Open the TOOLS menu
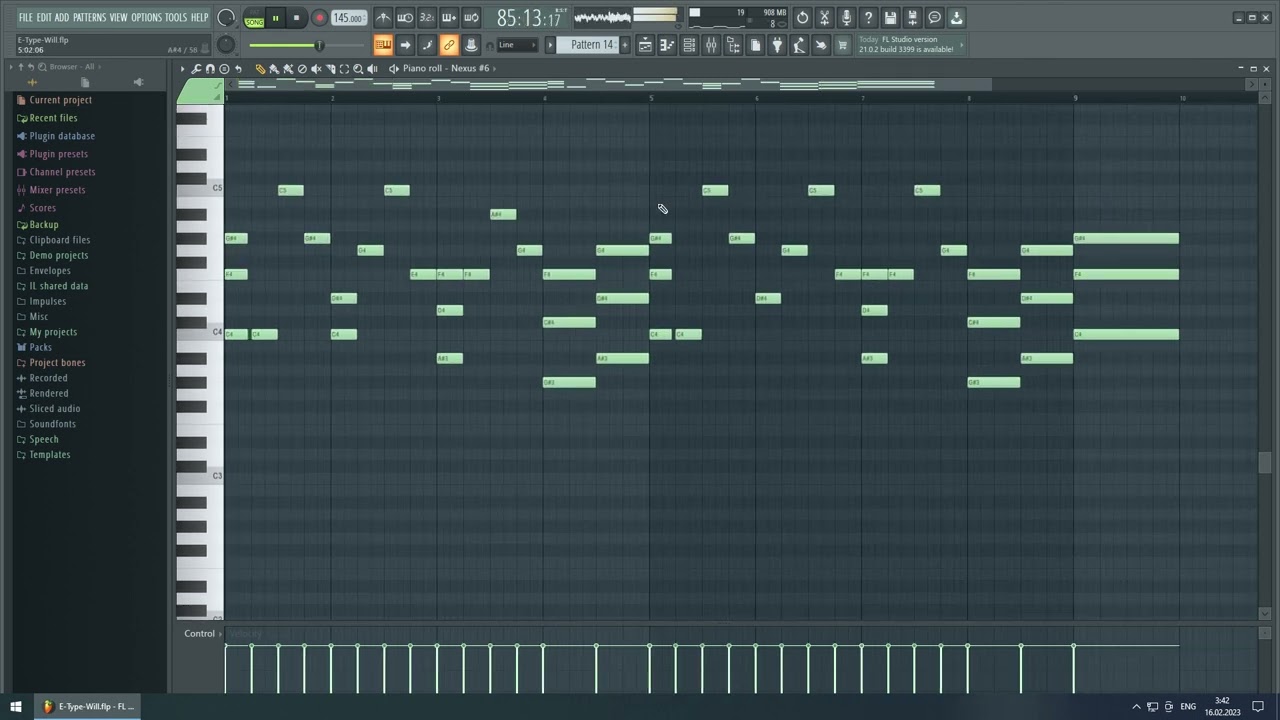This screenshot has width=1280, height=720. (175, 17)
